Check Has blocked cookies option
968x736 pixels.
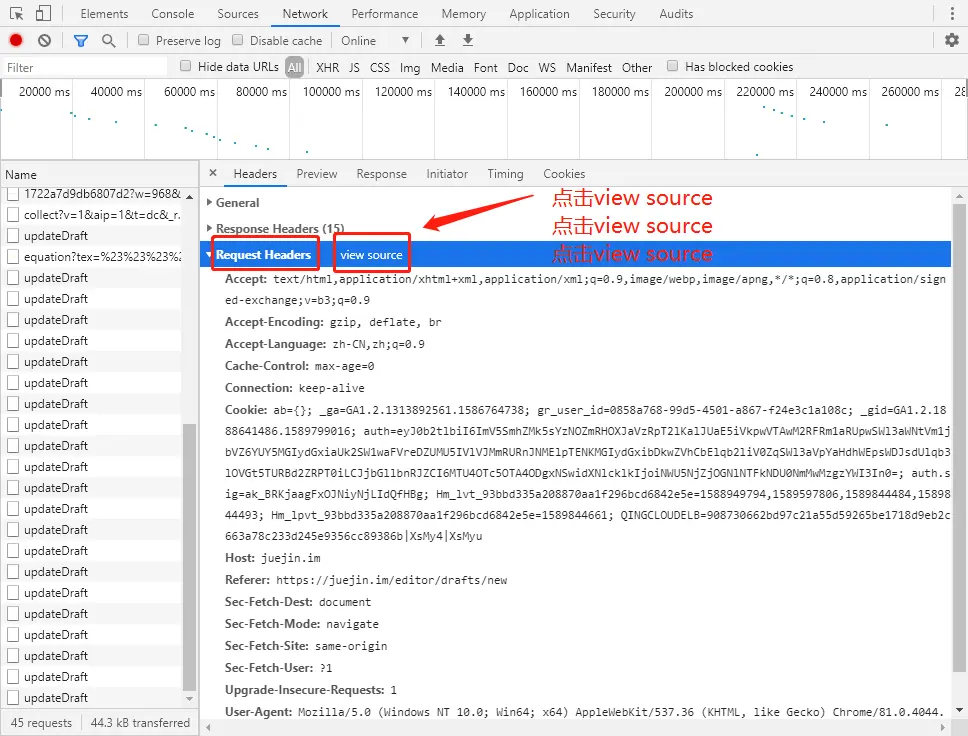click(672, 65)
